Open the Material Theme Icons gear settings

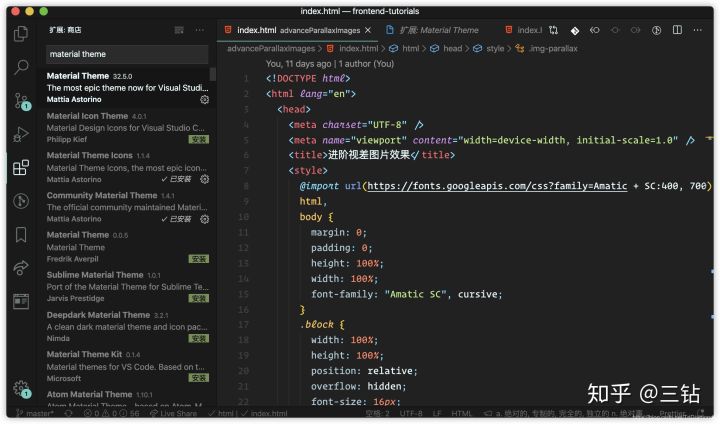point(205,179)
